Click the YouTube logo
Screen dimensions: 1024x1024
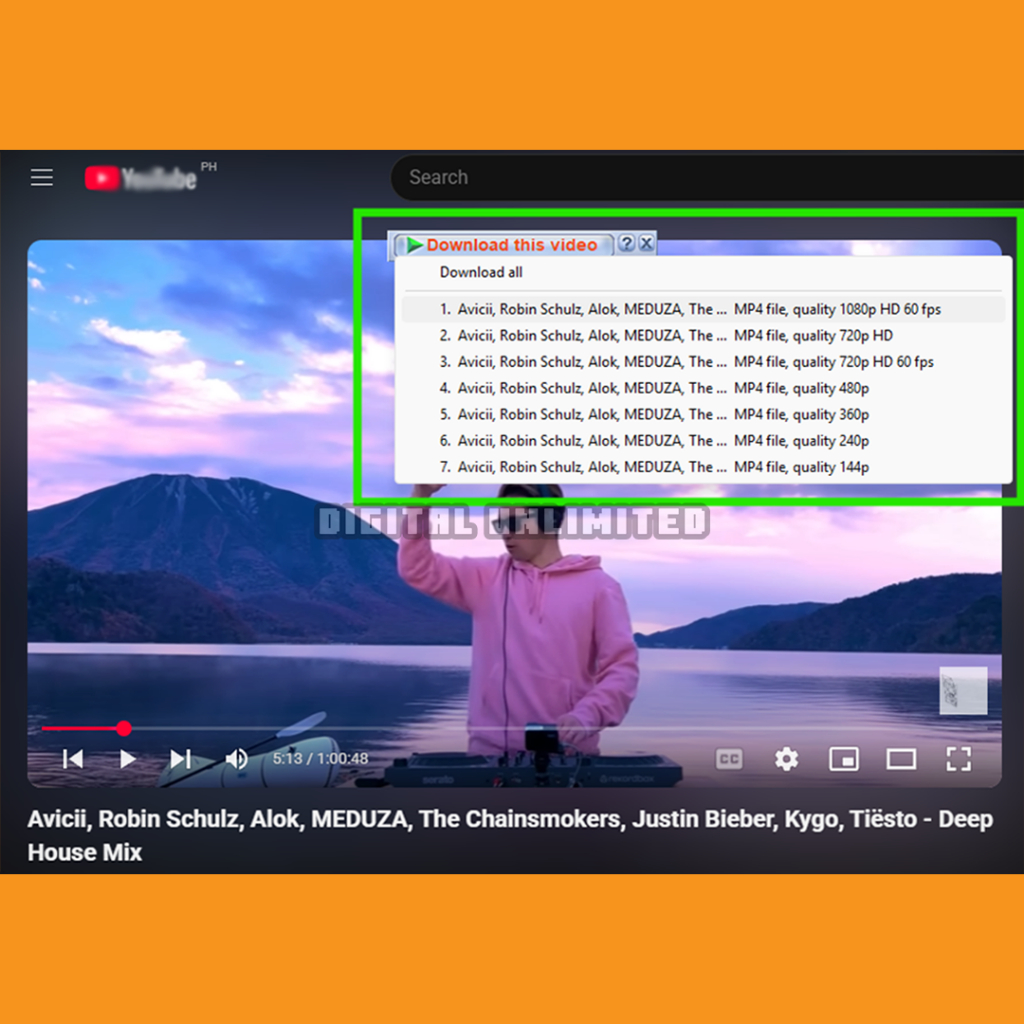pyautogui.click(x=141, y=178)
